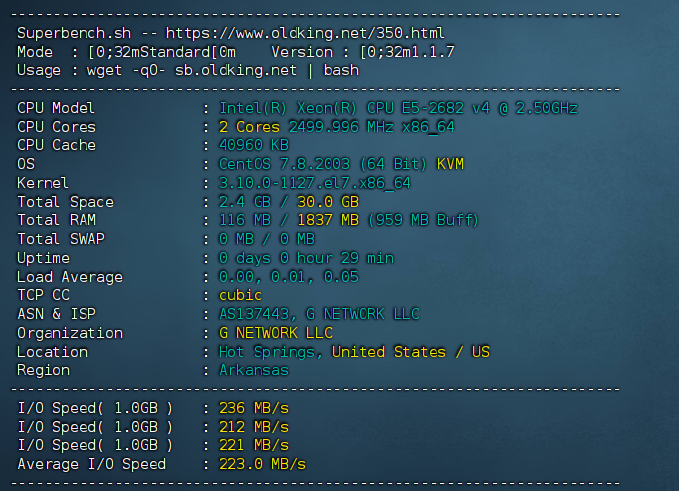Click the https://www.oldking.net/350.html URL
The height and width of the screenshot is (491, 679).
305,33
